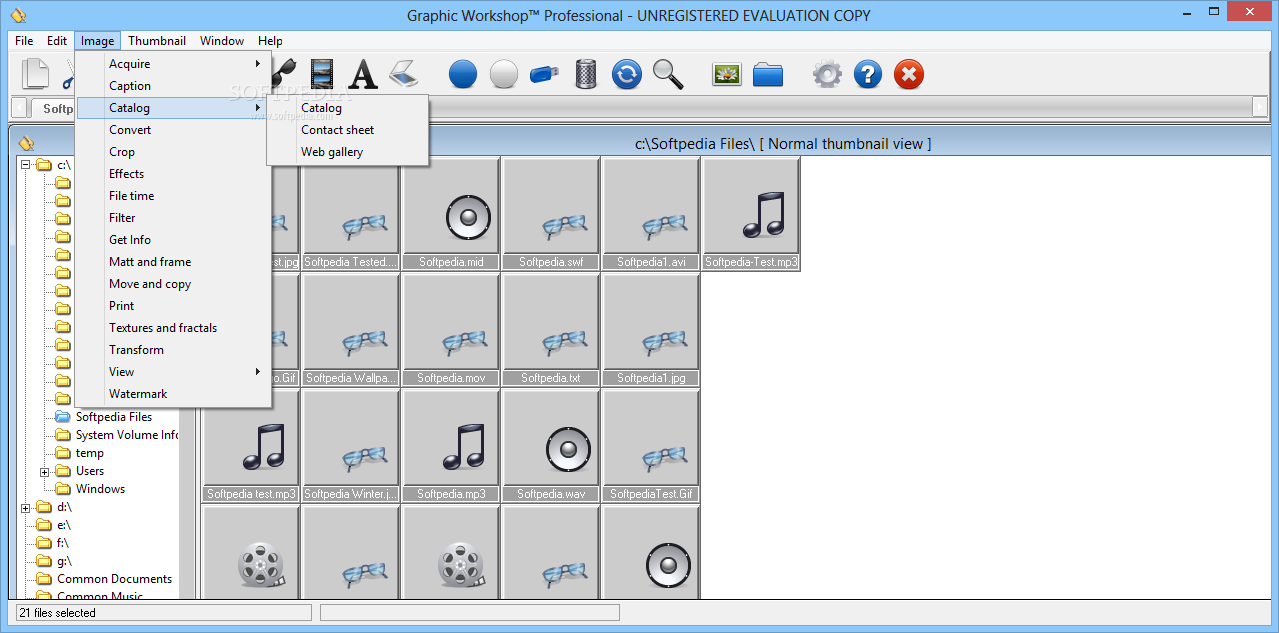Select the Softpedia.swf thumbnail
Viewport: 1279px width, 633px height.
click(551, 214)
